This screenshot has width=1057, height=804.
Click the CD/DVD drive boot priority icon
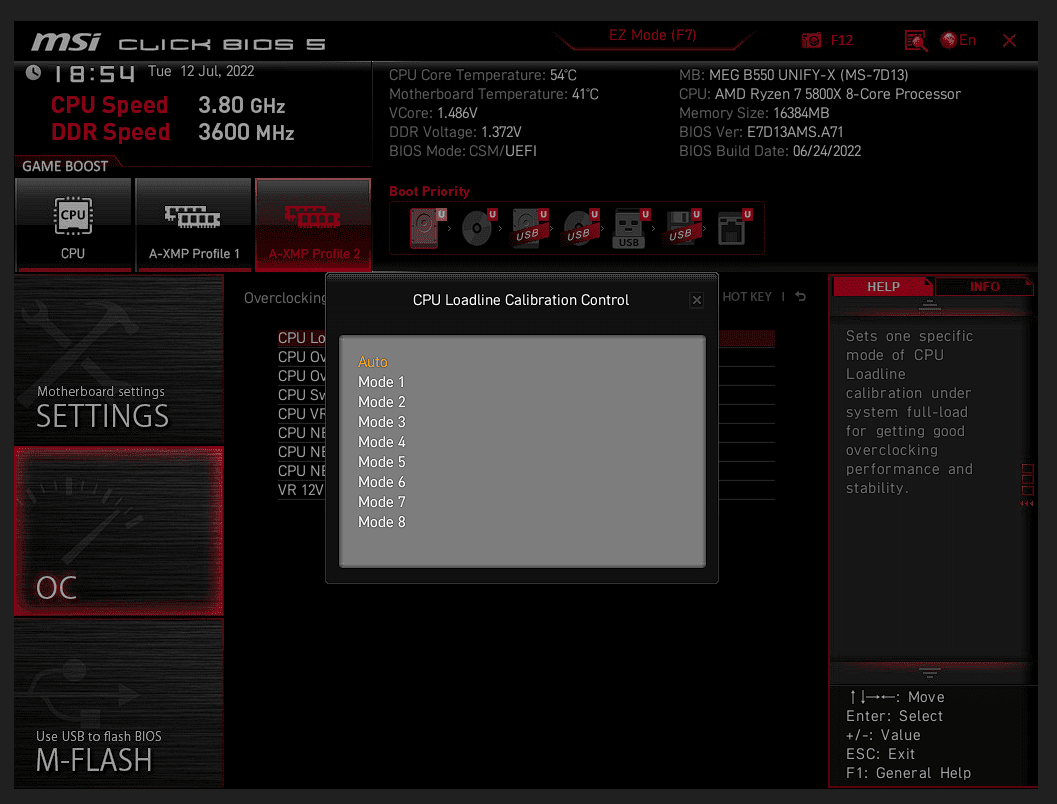click(479, 228)
